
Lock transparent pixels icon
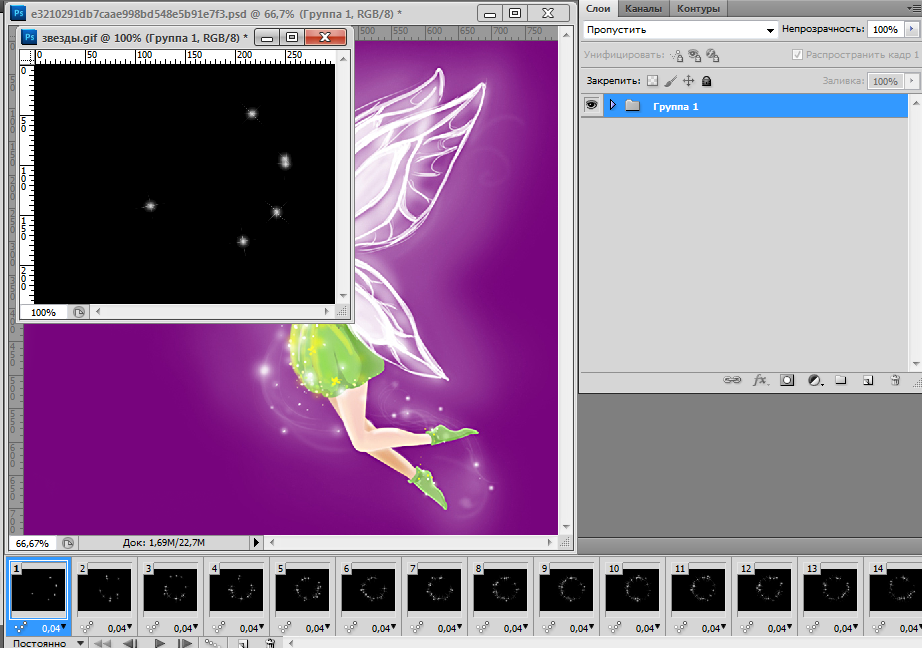coord(652,81)
